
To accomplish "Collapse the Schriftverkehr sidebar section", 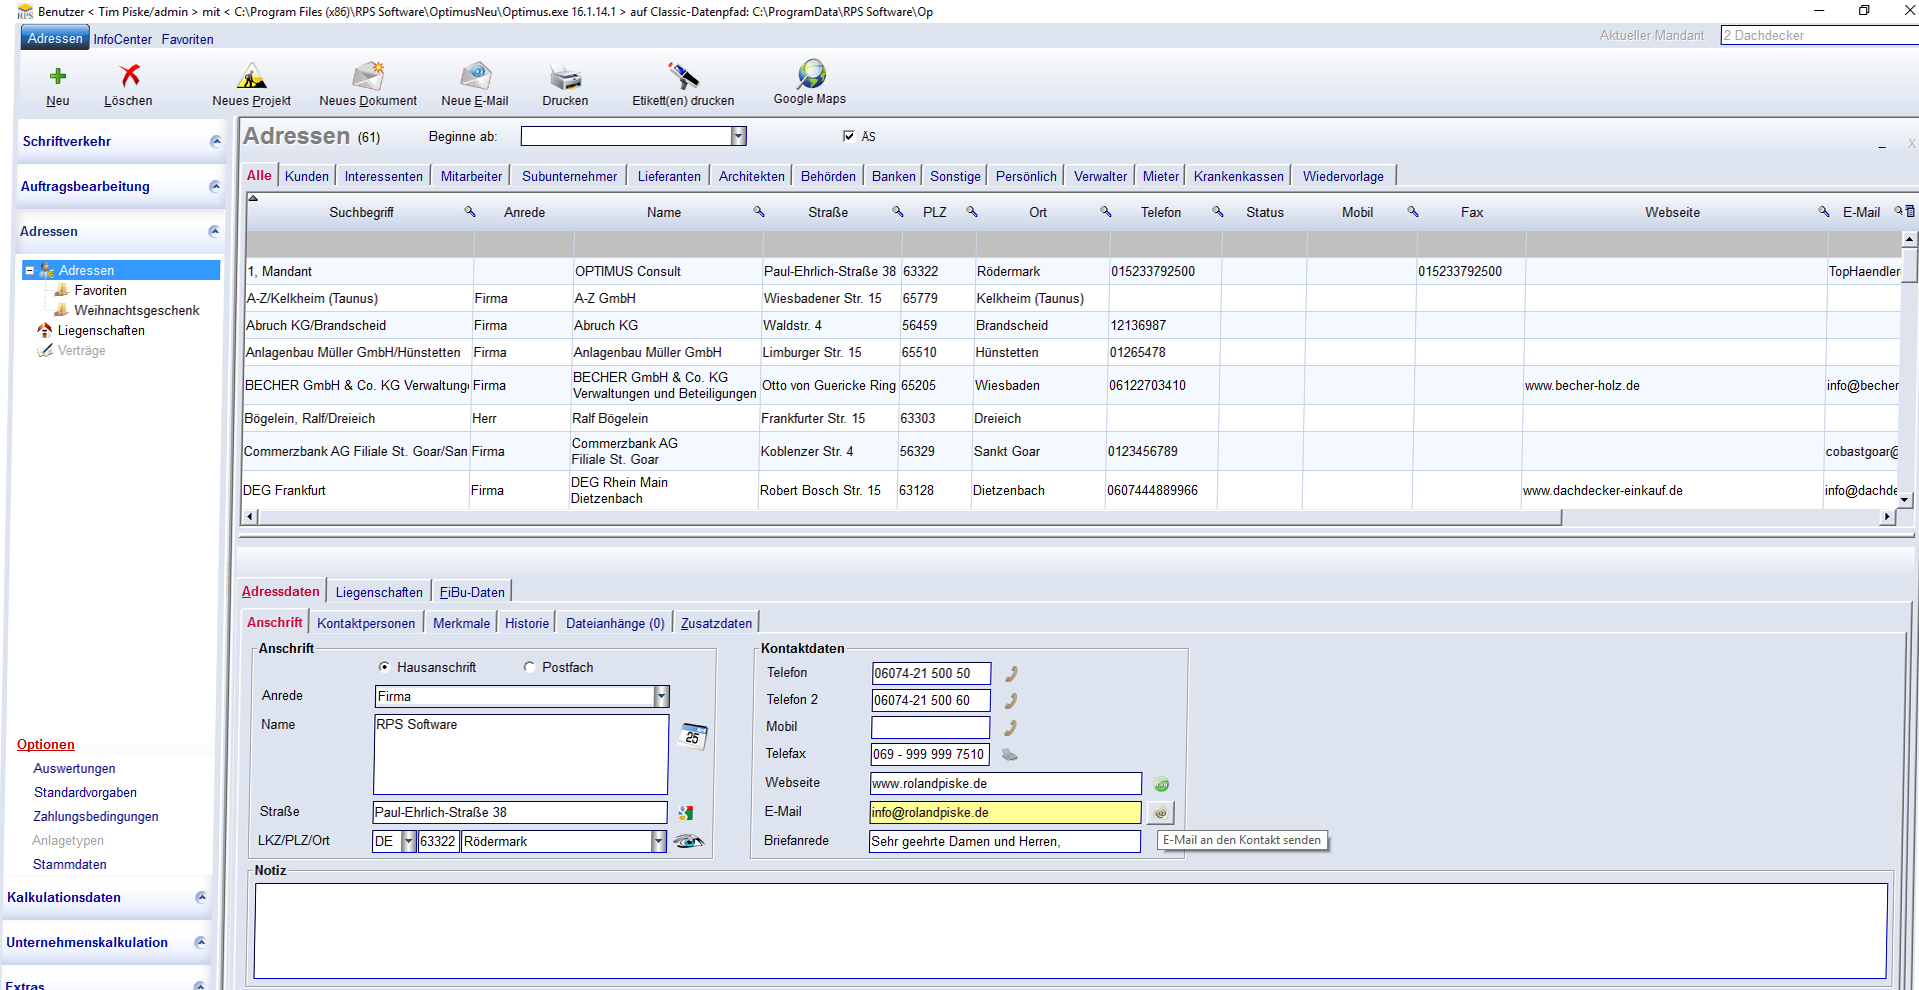I will [x=215, y=141].
